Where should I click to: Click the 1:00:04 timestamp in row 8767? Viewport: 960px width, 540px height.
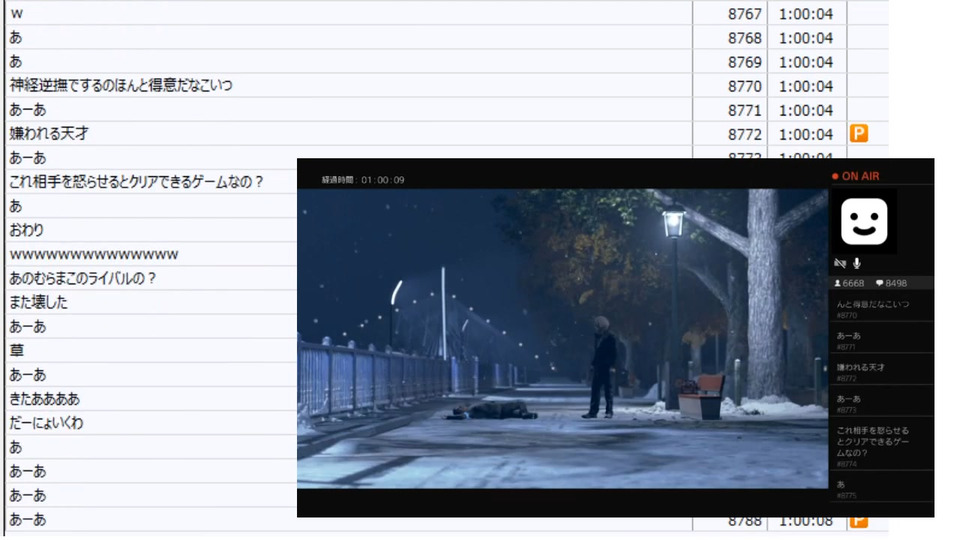tap(806, 13)
